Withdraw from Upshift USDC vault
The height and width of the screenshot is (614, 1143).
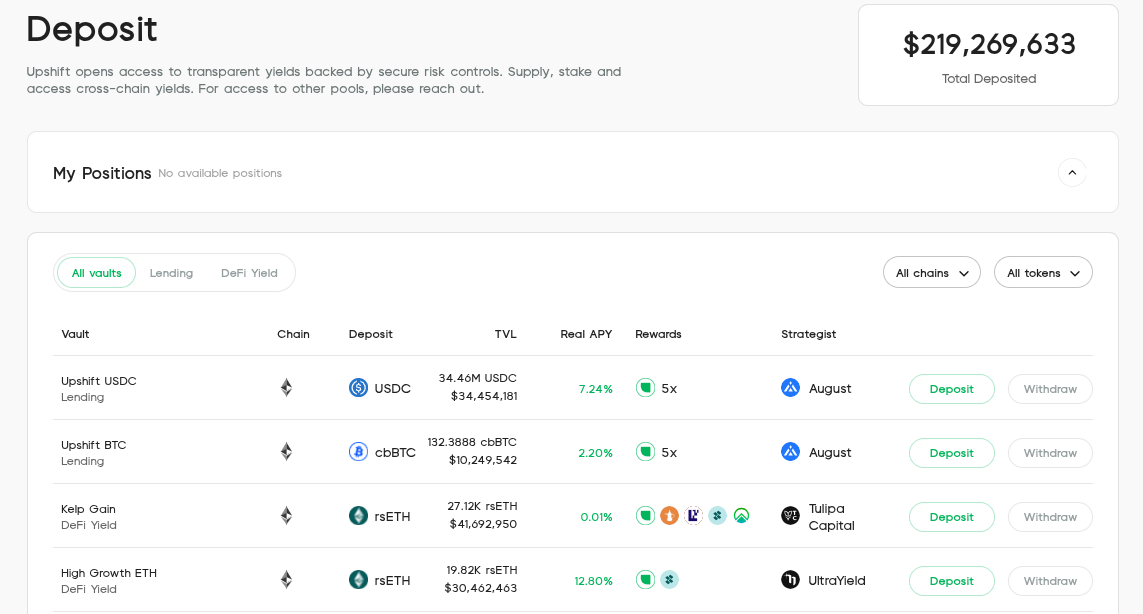point(1050,389)
